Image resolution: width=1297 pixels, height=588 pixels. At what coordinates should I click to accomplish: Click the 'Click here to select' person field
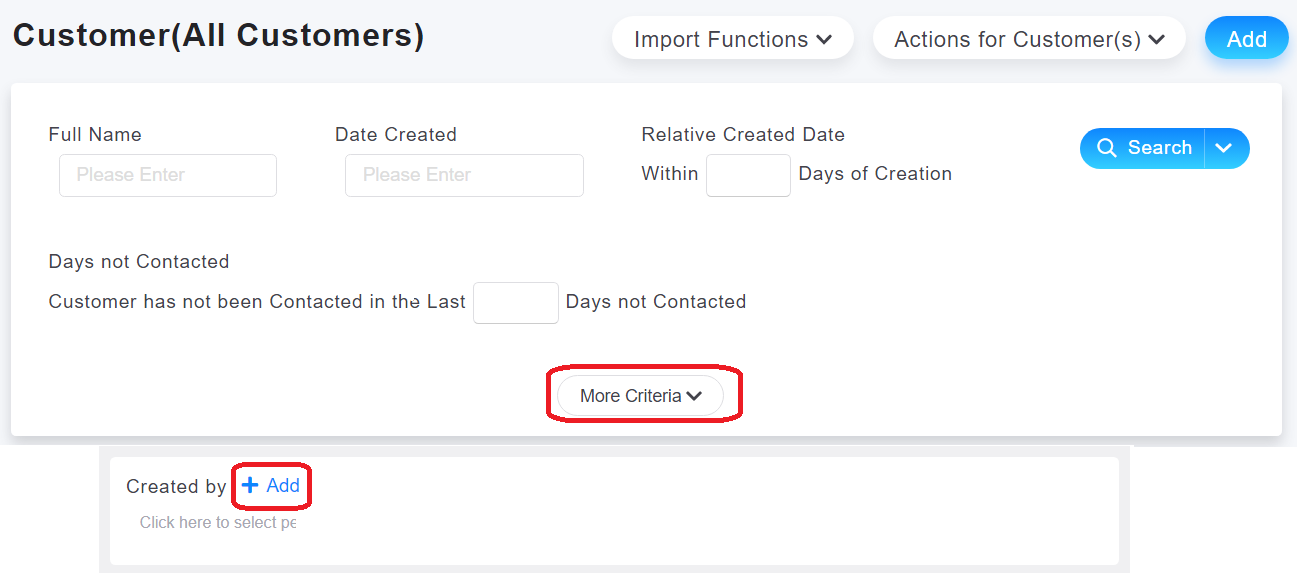(x=218, y=522)
